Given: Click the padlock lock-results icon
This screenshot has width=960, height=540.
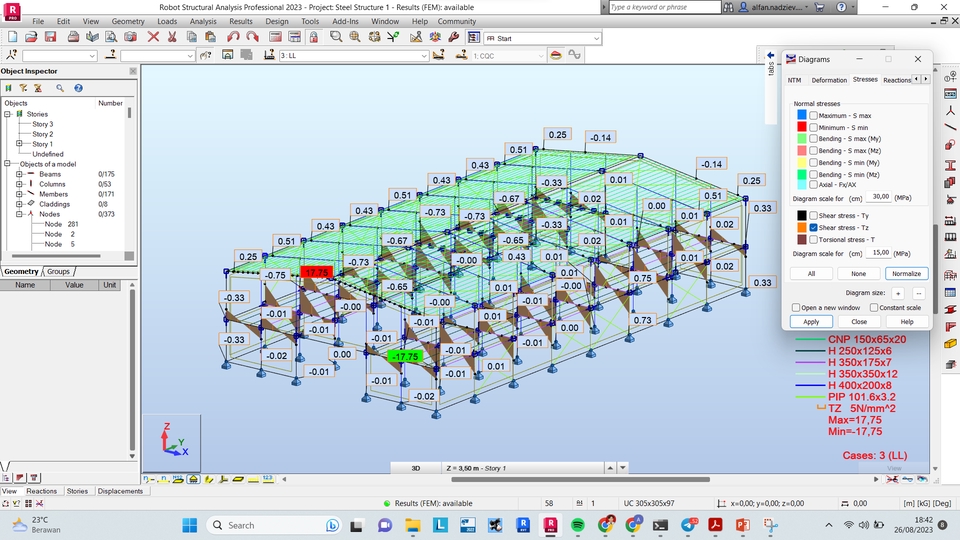Looking at the screenshot, I should (x=313, y=37).
